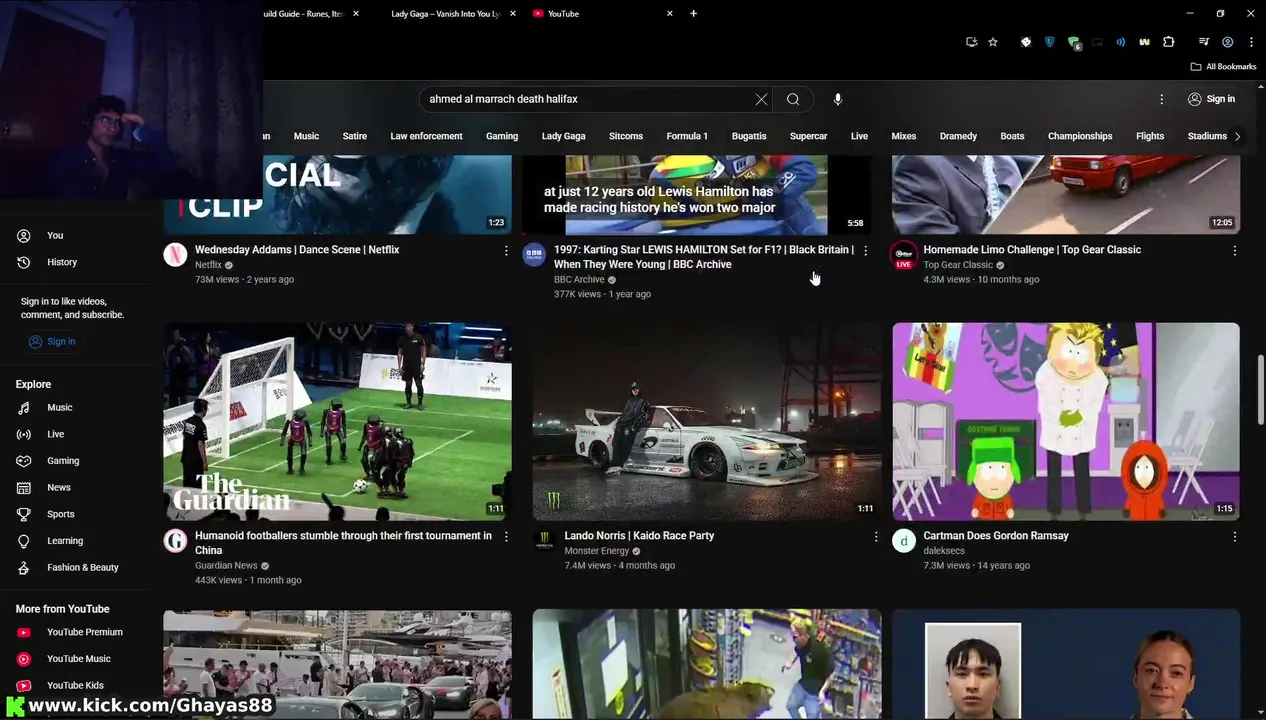Open options for 1997 Karting Star Lewis Hamilton video
This screenshot has height=720, width=1266.
tap(866, 250)
